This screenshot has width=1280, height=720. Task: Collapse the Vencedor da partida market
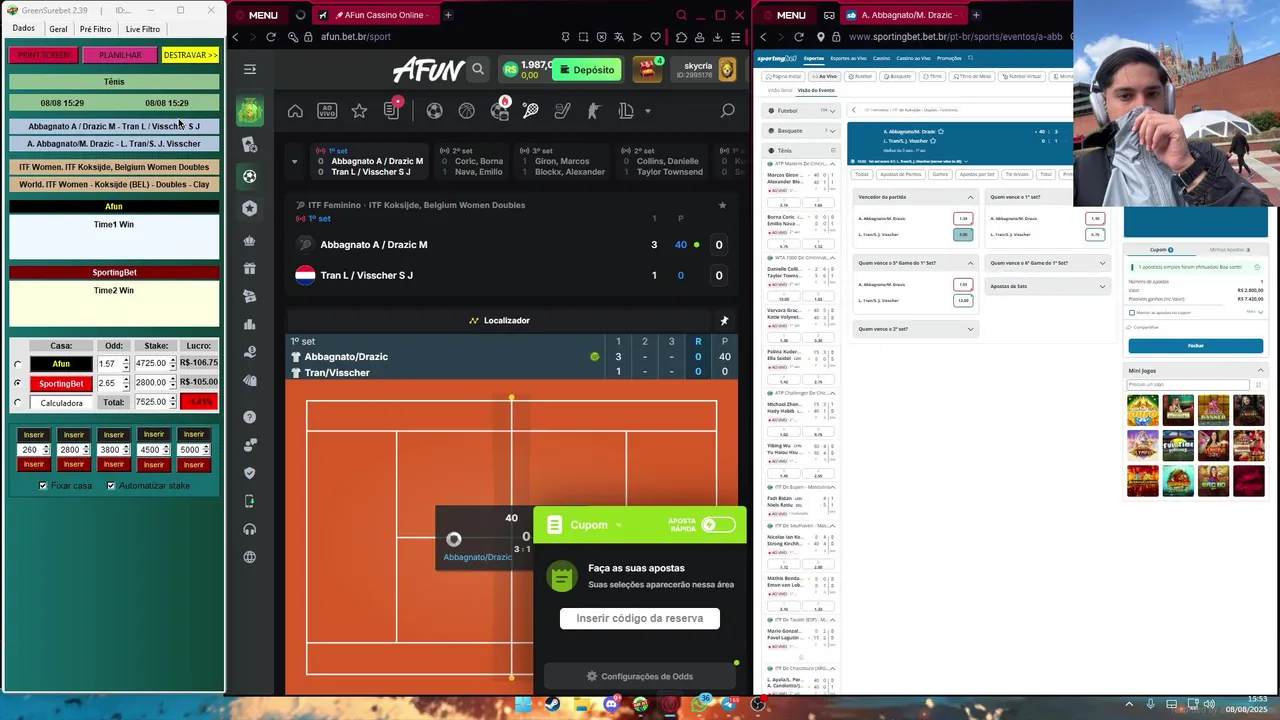click(970, 197)
